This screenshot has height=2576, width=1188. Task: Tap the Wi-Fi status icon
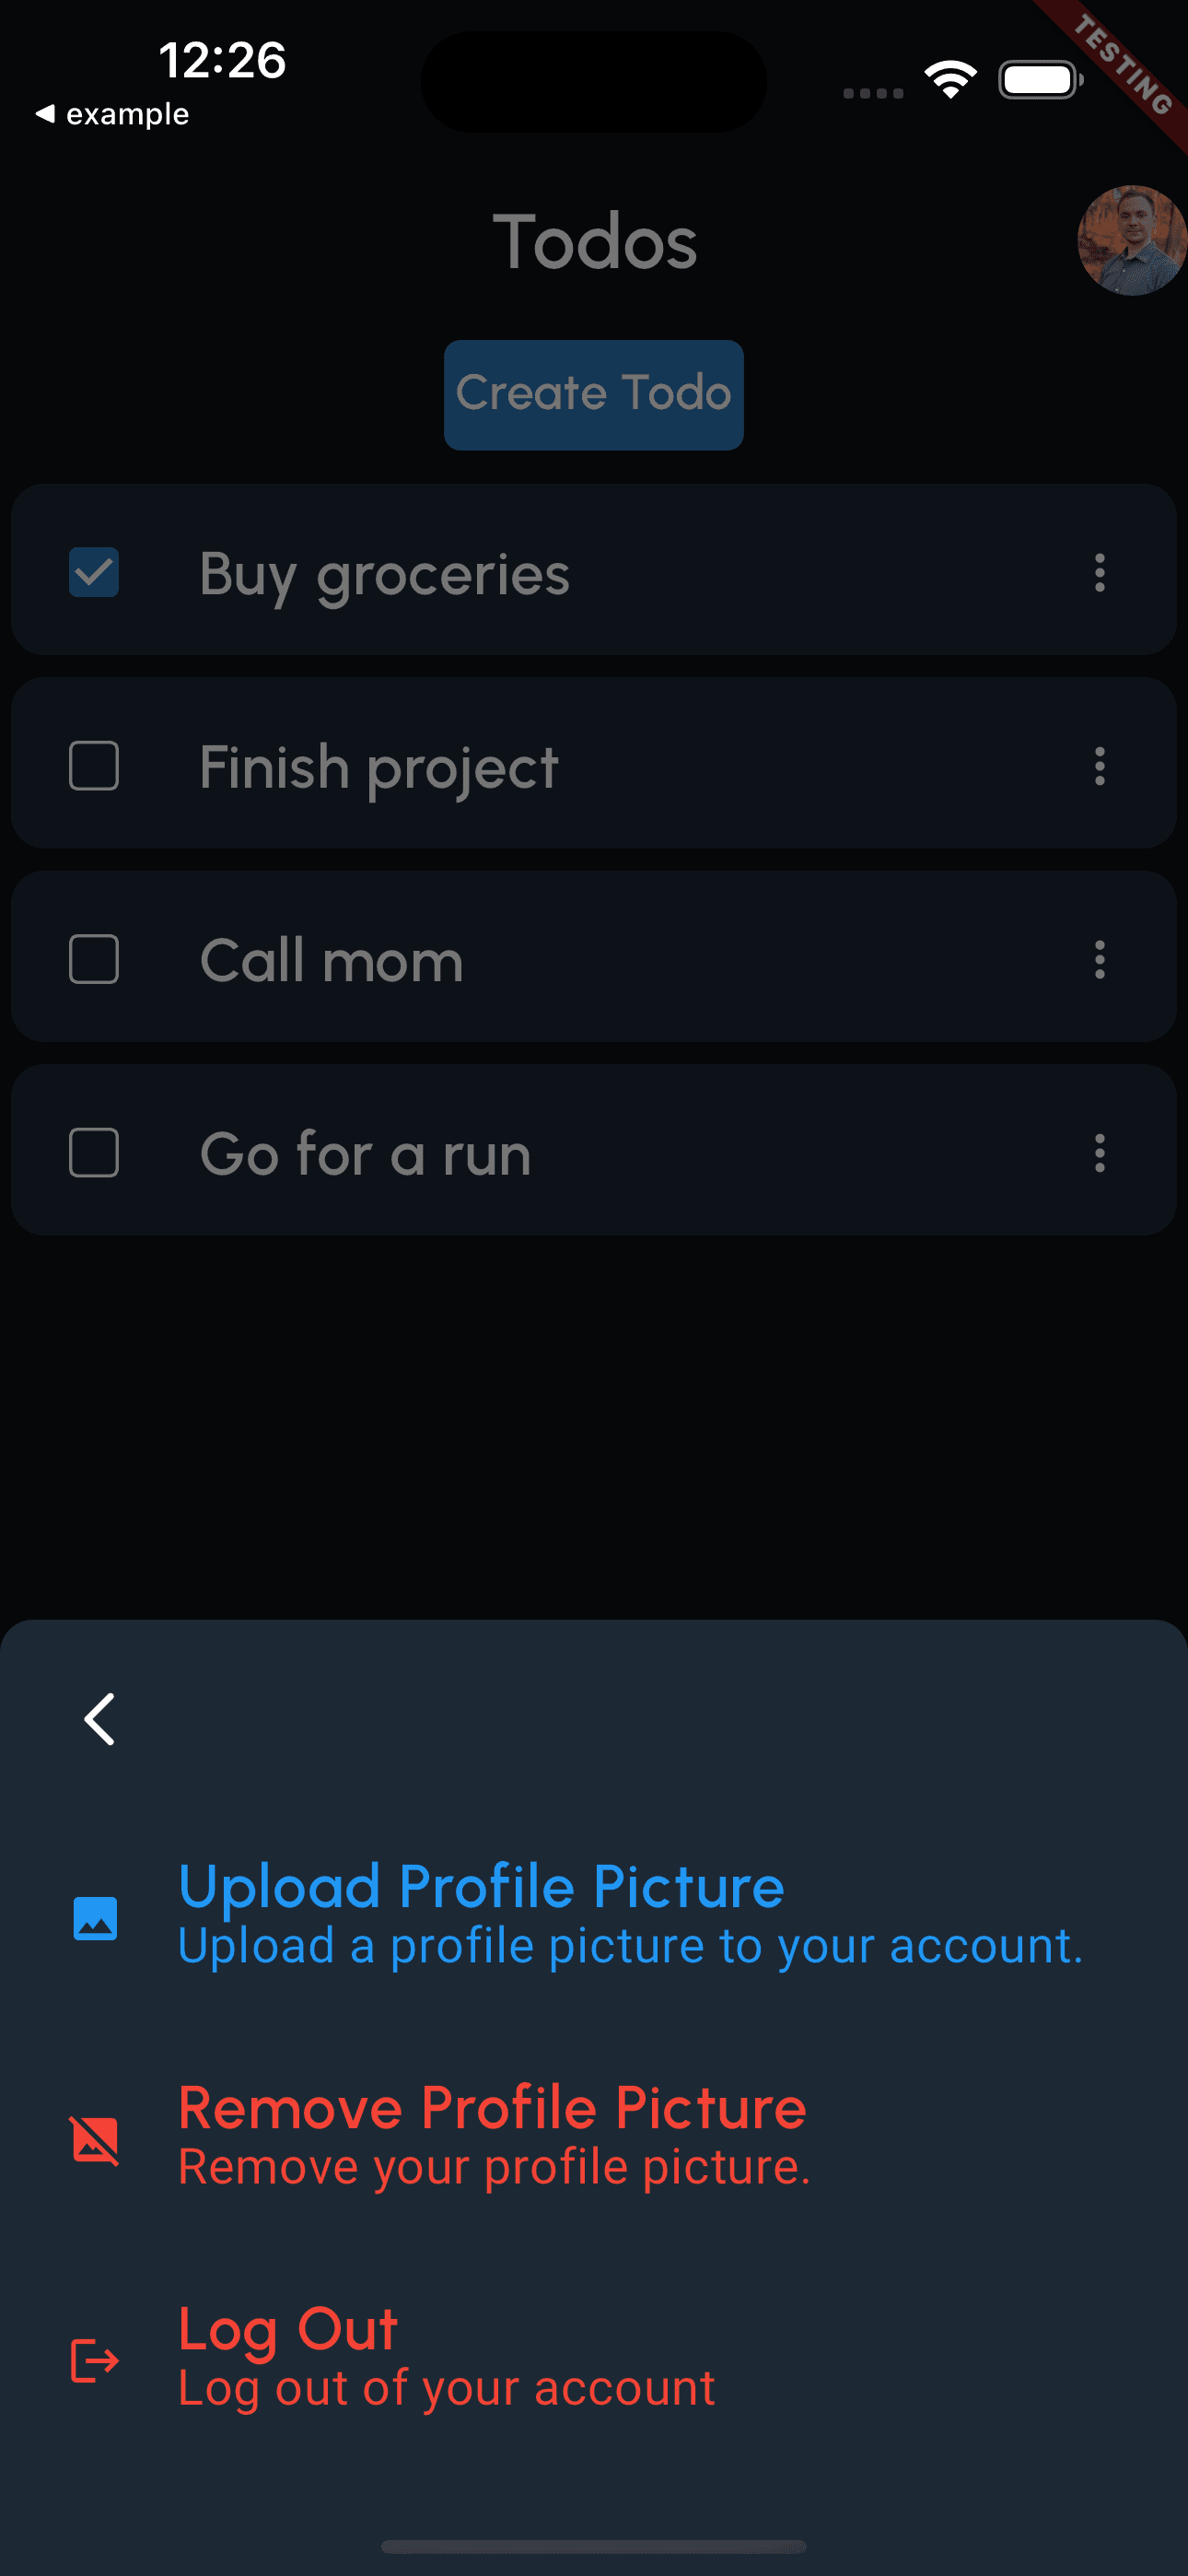coord(950,80)
